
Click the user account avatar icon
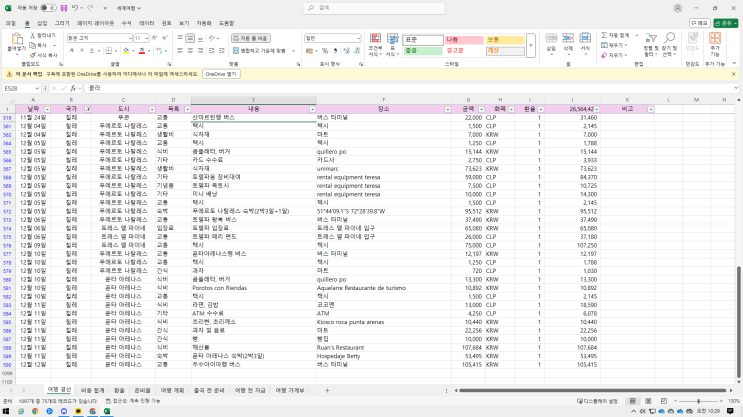(678, 8)
